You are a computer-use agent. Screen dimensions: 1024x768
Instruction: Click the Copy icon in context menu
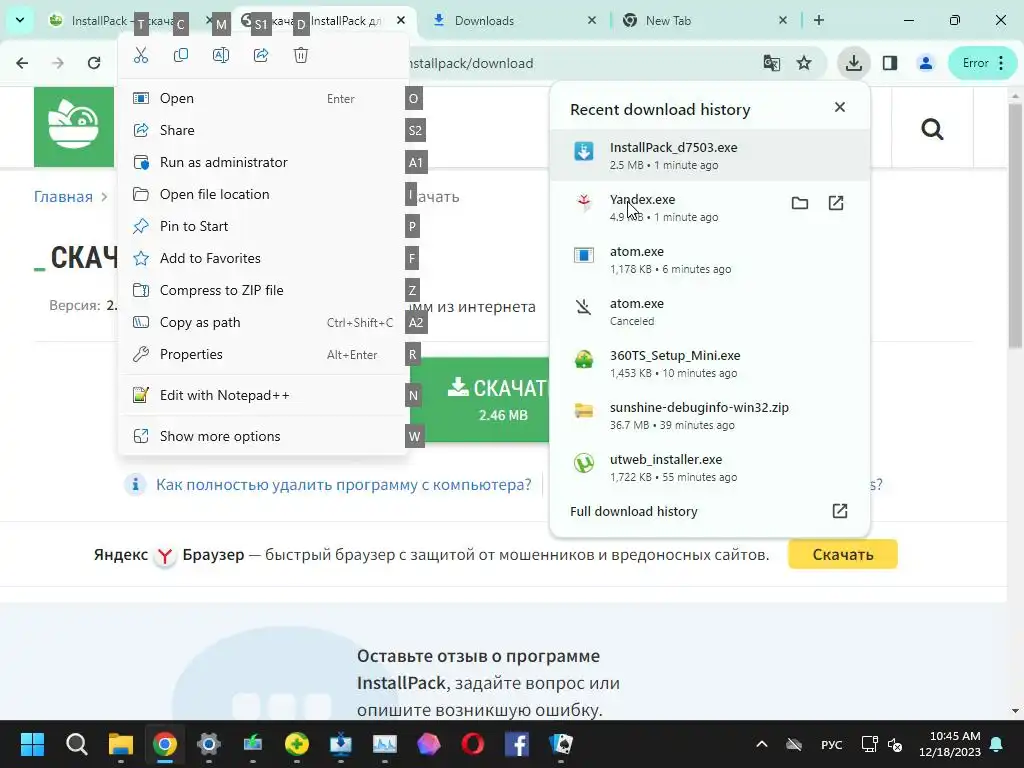pos(181,56)
